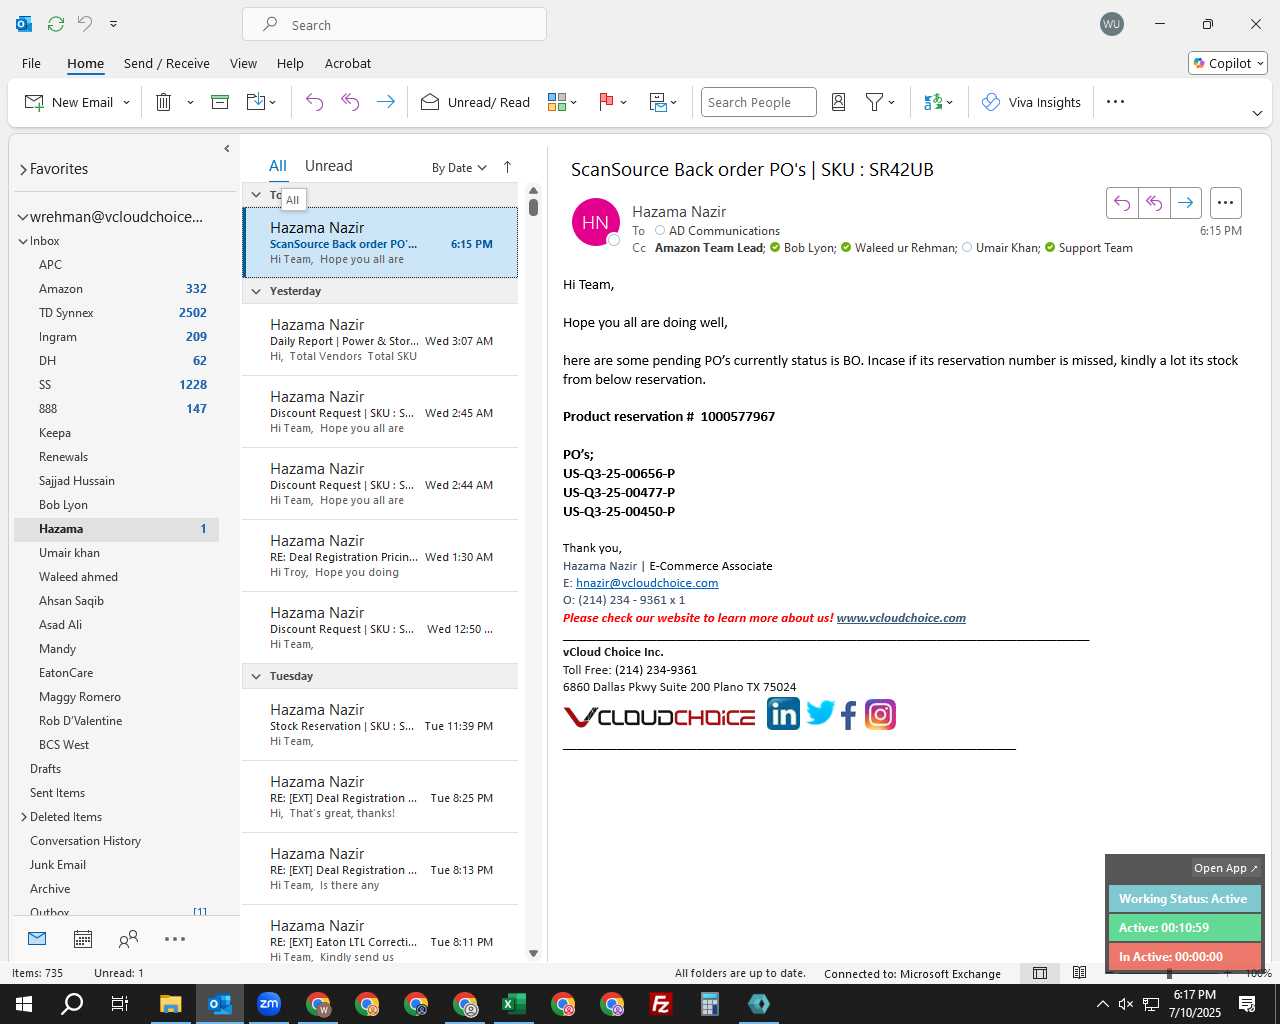Viewport: 1280px width, 1024px height.
Task: Toggle sort order arrow in message list
Action: pyautogui.click(x=507, y=167)
